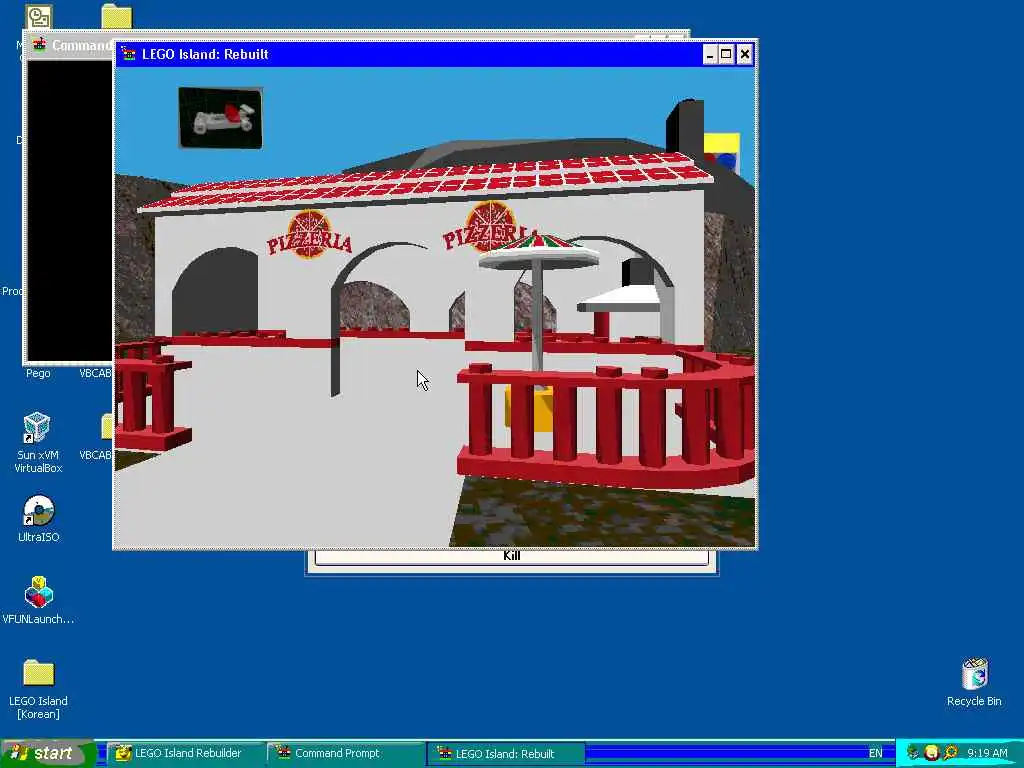
Task: Click the first pizzeria sign on the building
Action: [x=310, y=234]
